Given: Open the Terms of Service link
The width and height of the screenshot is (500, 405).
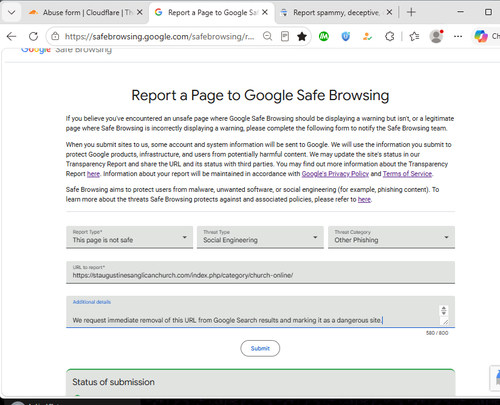Looking at the screenshot, I should coord(407,174).
